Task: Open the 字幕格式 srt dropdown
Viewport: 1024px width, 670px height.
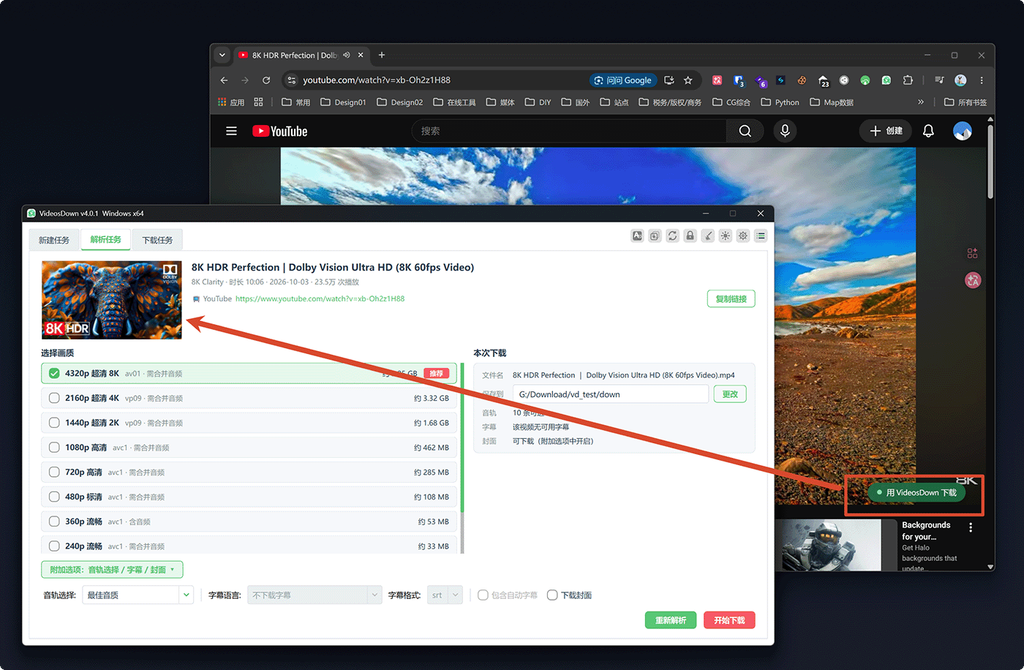Action: [445, 595]
